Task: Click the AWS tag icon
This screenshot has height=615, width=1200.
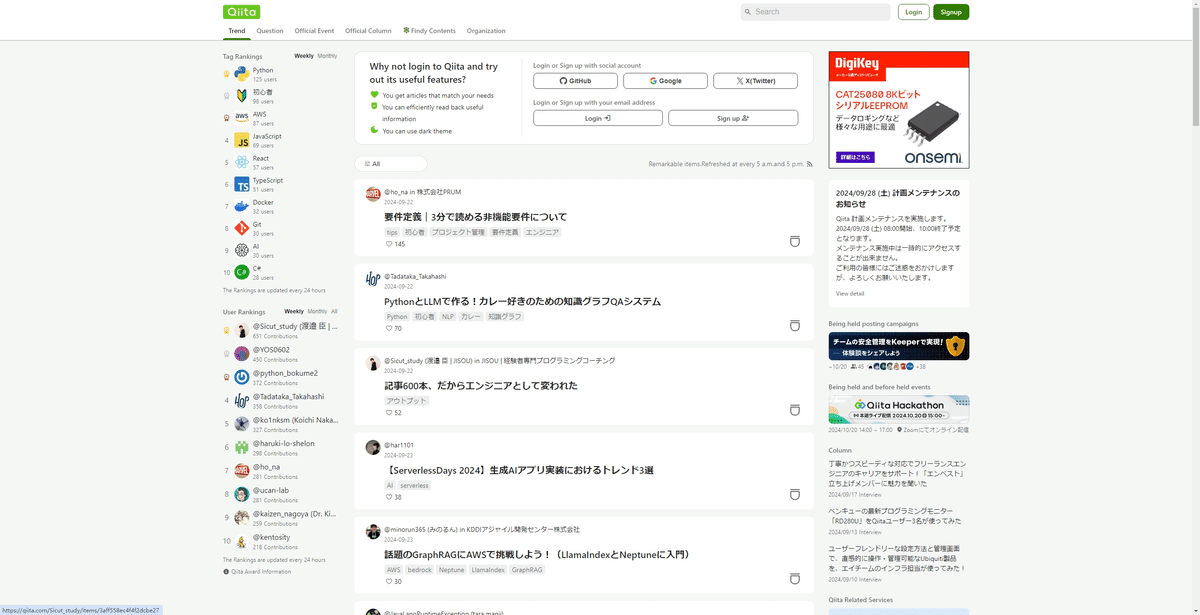Action: click(x=242, y=118)
